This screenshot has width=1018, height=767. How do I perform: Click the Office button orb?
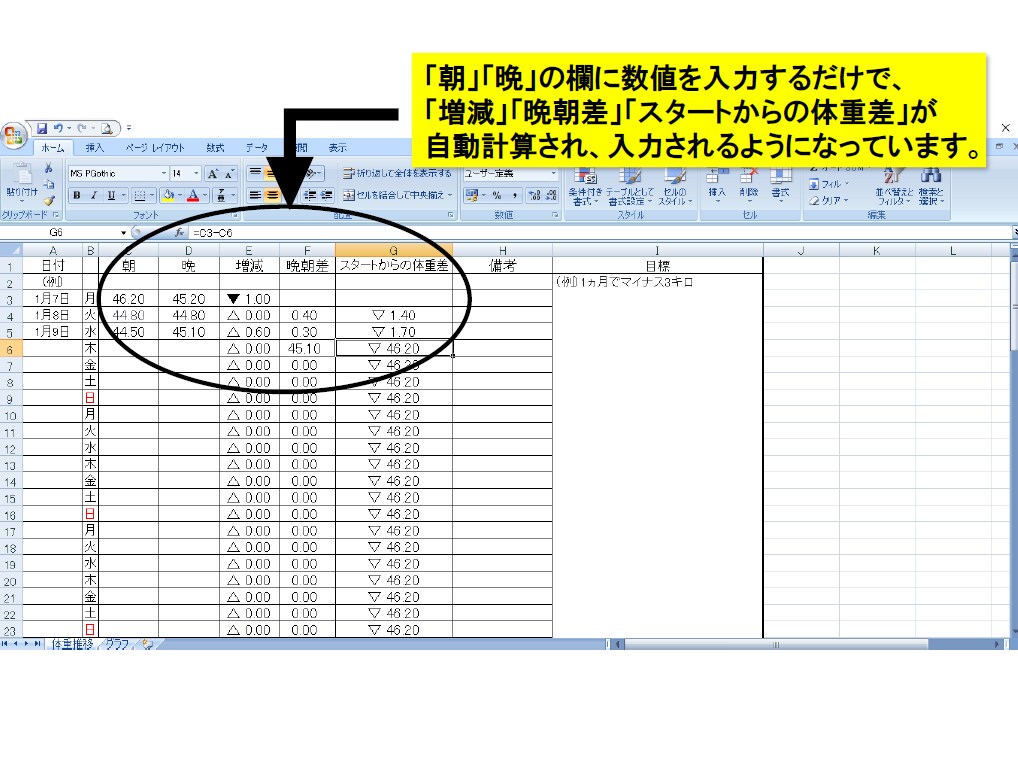[x=14, y=135]
